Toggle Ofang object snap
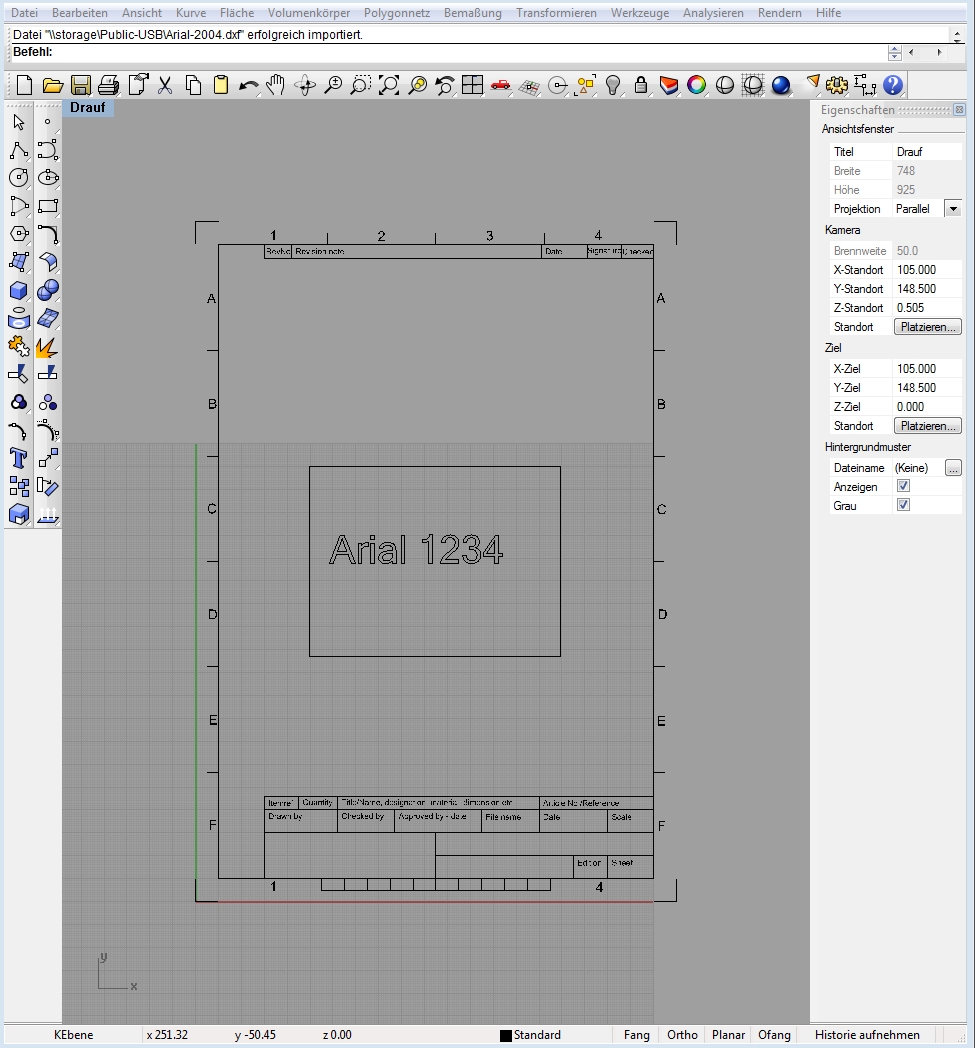 (x=774, y=1035)
